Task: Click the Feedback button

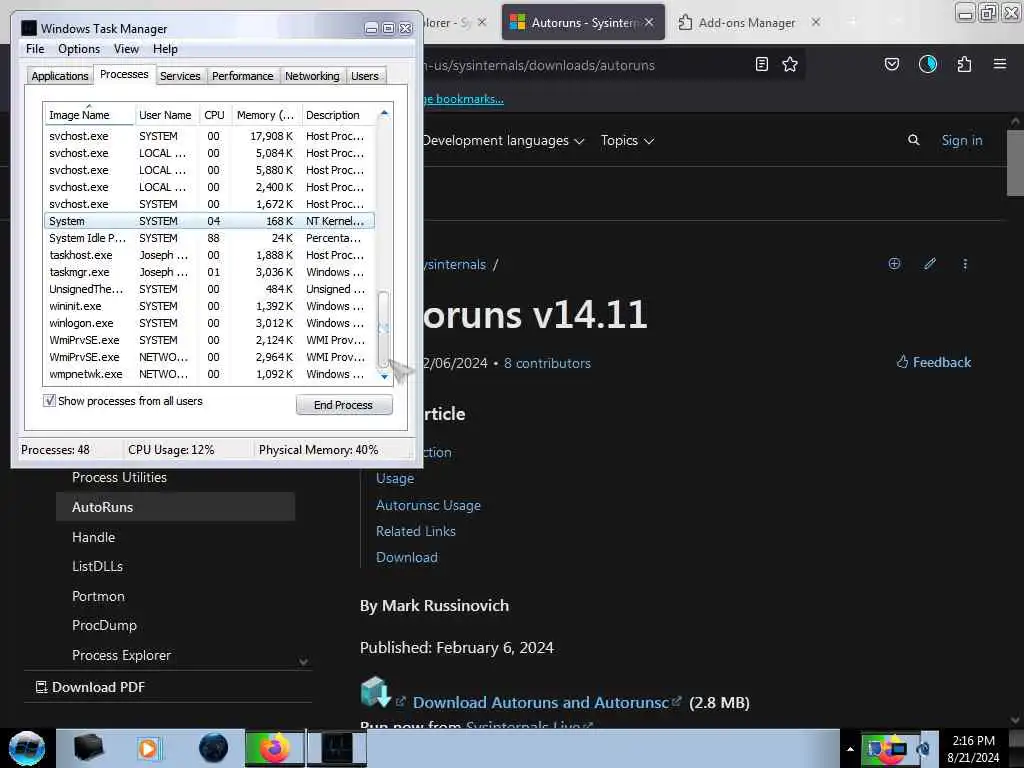Action: coord(934,362)
